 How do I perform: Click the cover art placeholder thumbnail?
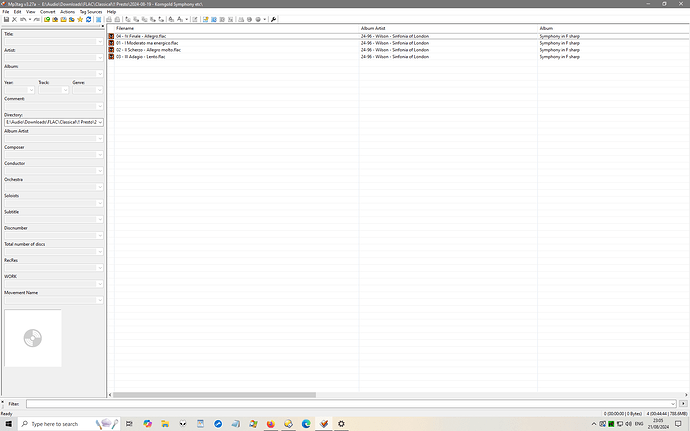tap(33, 338)
